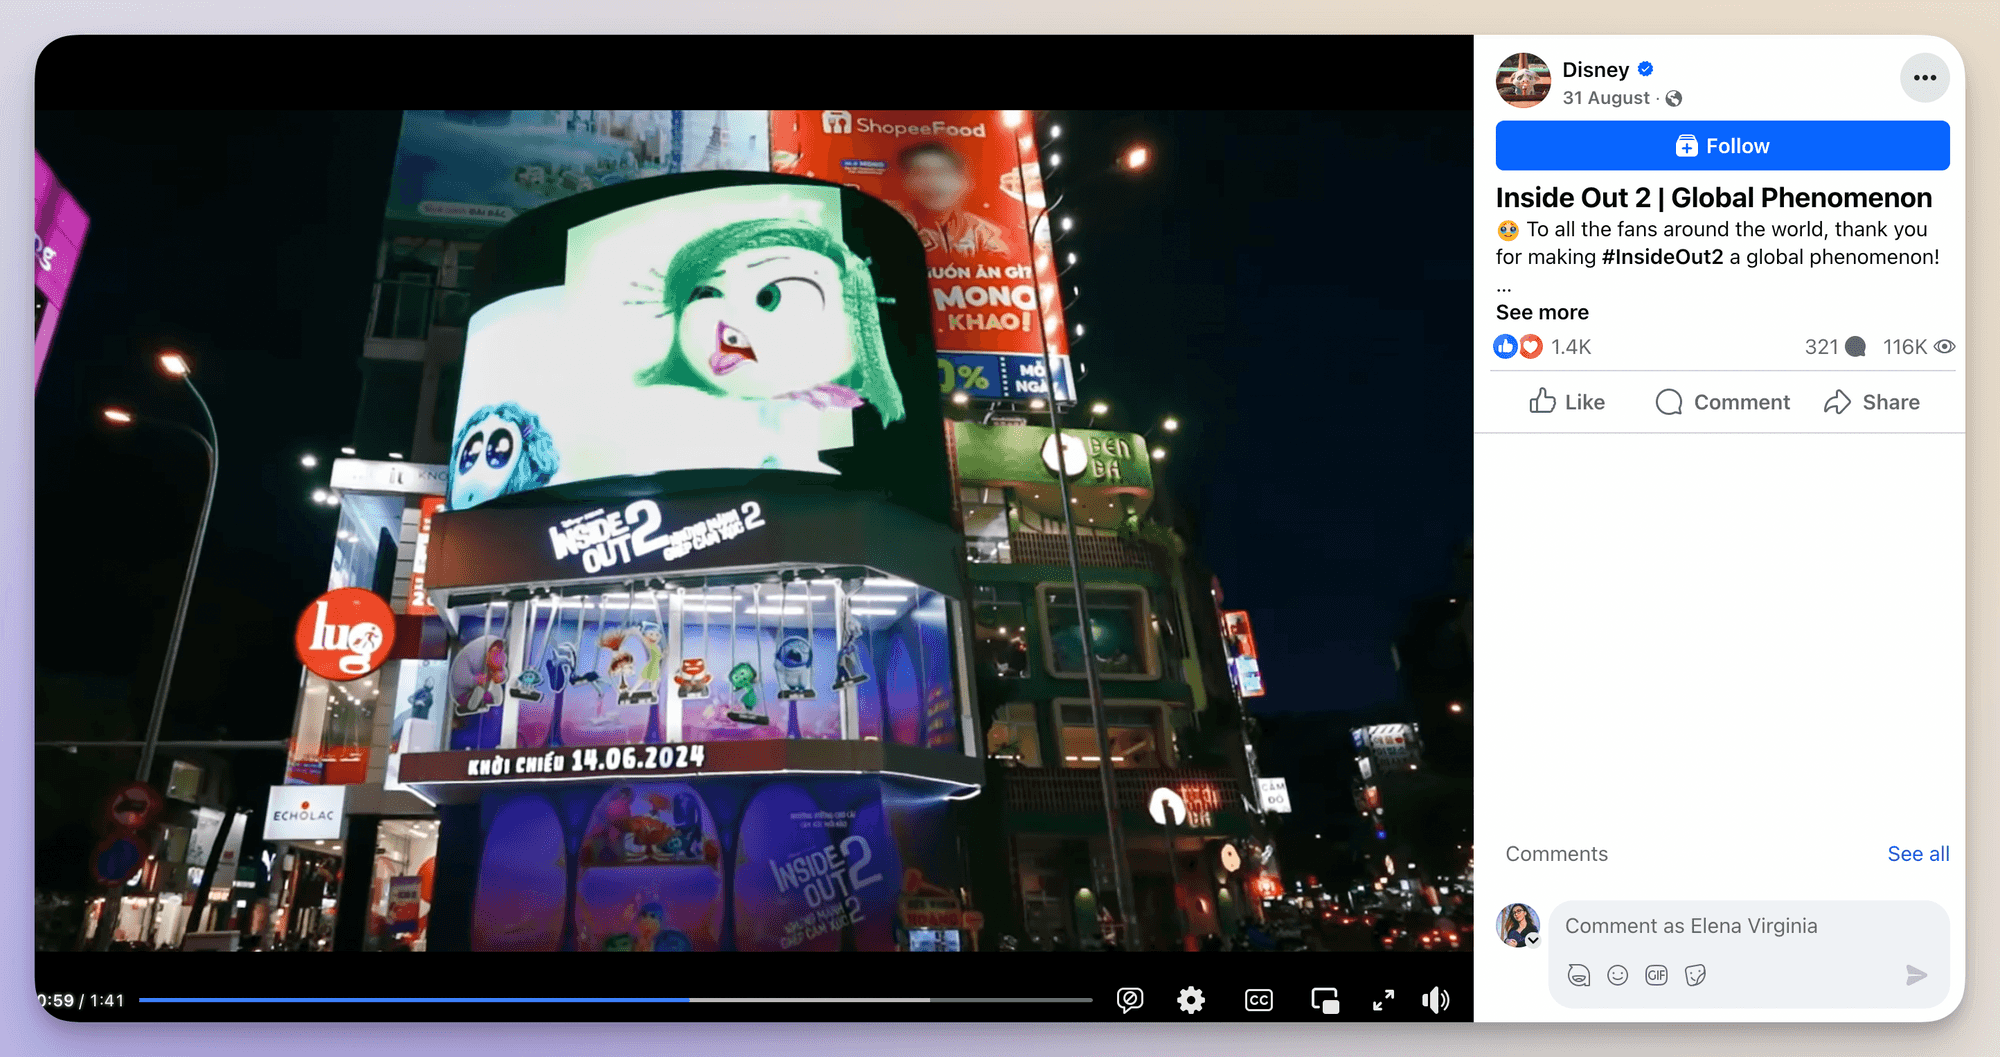
Task: Open the Disney page name link
Action: click(1595, 70)
